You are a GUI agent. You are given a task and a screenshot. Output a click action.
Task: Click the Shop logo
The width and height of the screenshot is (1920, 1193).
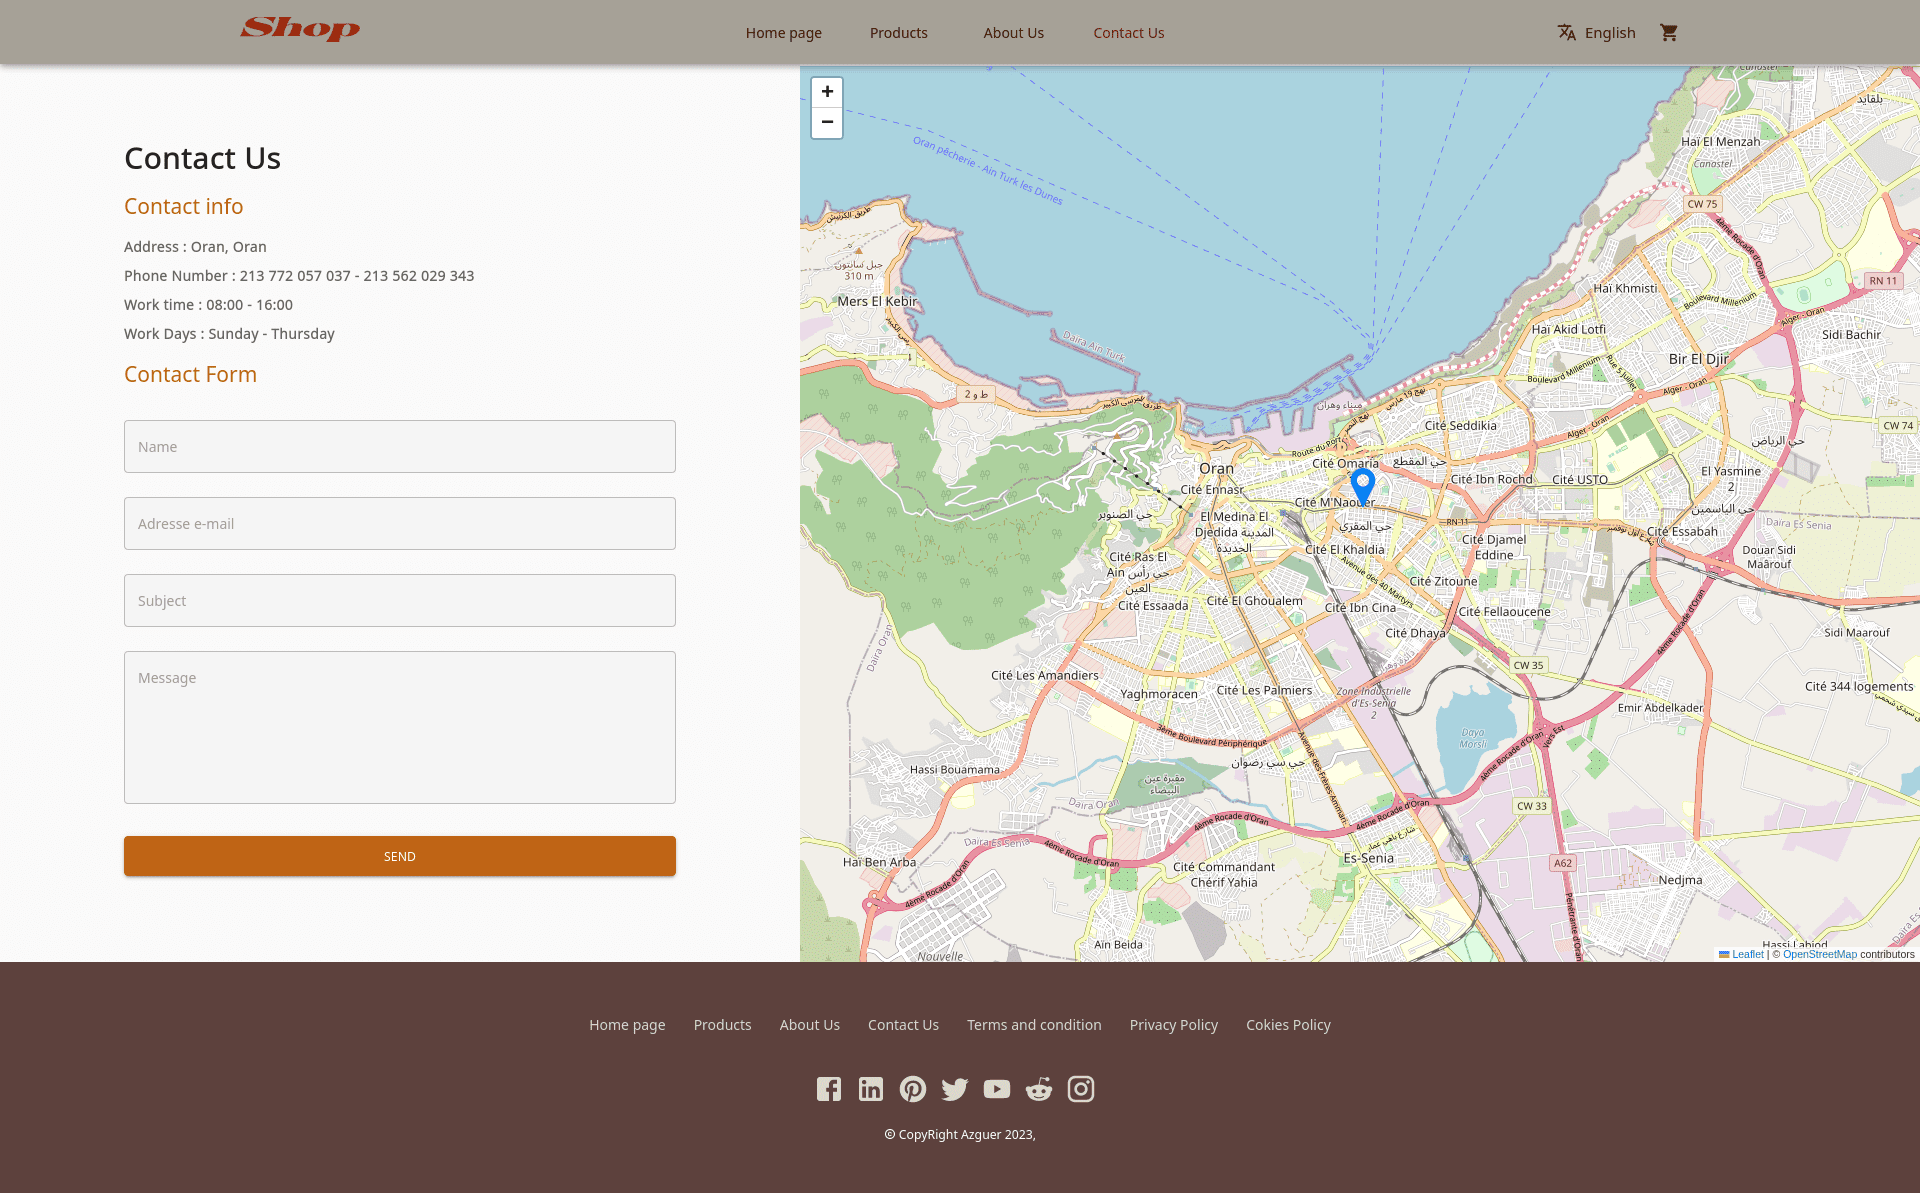pyautogui.click(x=300, y=29)
